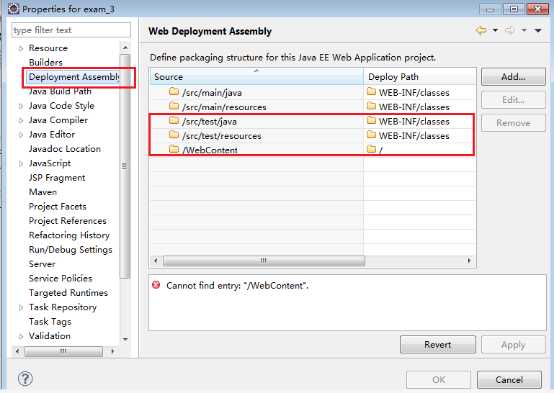Select Javadoc Location page
The height and width of the screenshot is (394, 554).
point(65,149)
